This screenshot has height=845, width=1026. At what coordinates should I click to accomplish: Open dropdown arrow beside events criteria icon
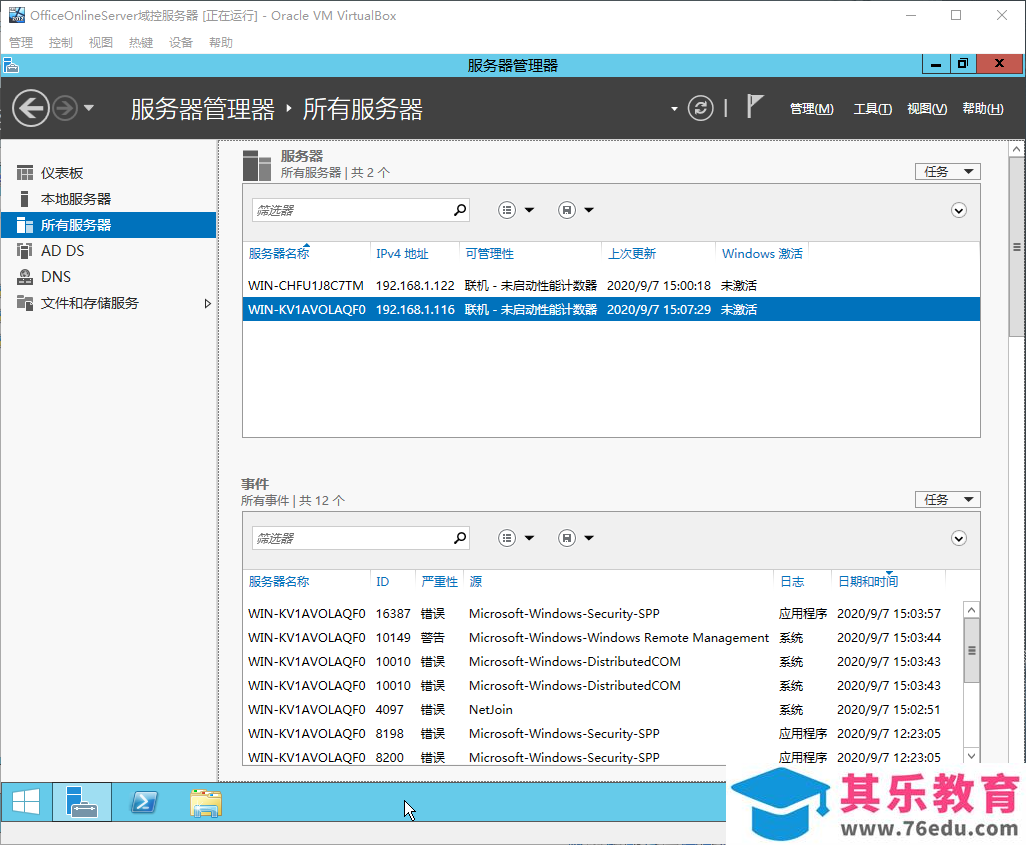(529, 538)
